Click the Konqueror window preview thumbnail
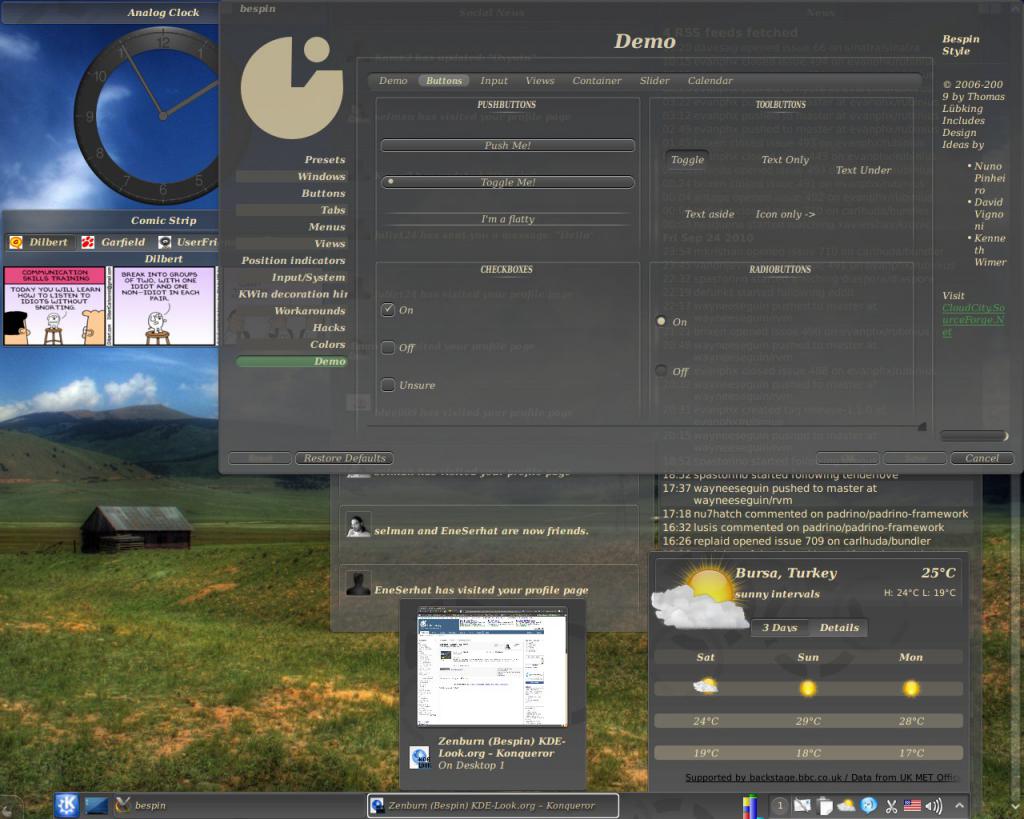 click(492, 666)
